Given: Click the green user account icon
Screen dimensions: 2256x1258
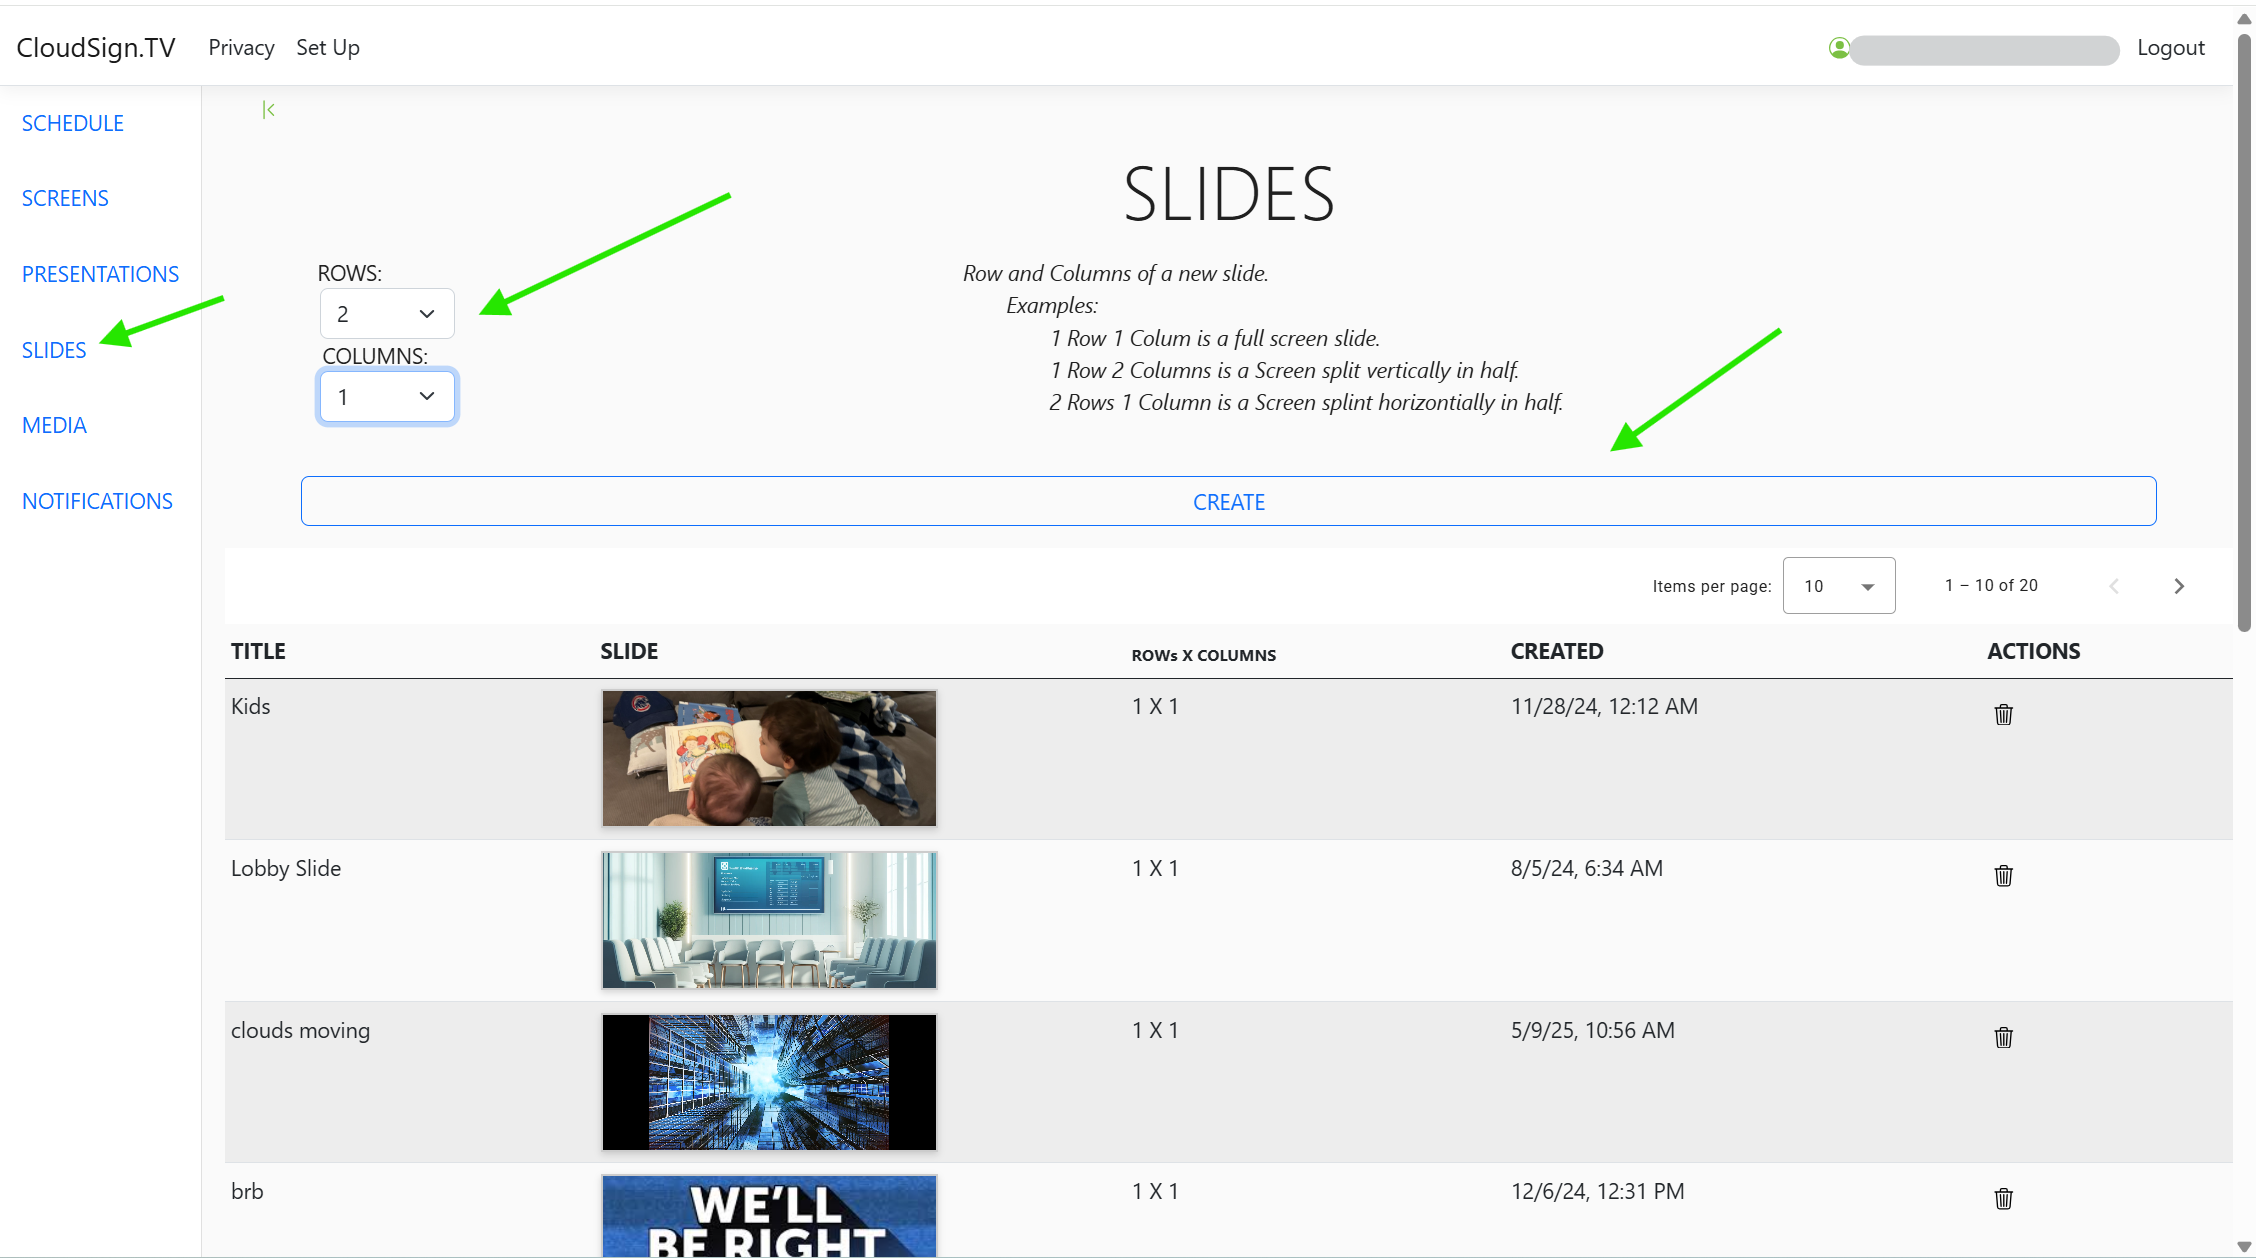Looking at the screenshot, I should [1838, 48].
